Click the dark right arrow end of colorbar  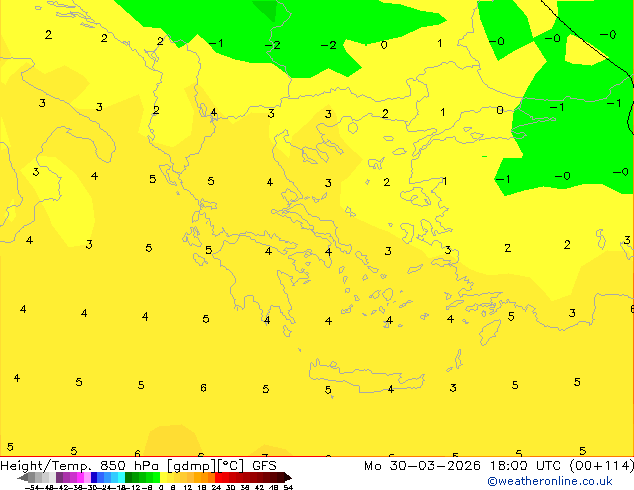[288, 478]
